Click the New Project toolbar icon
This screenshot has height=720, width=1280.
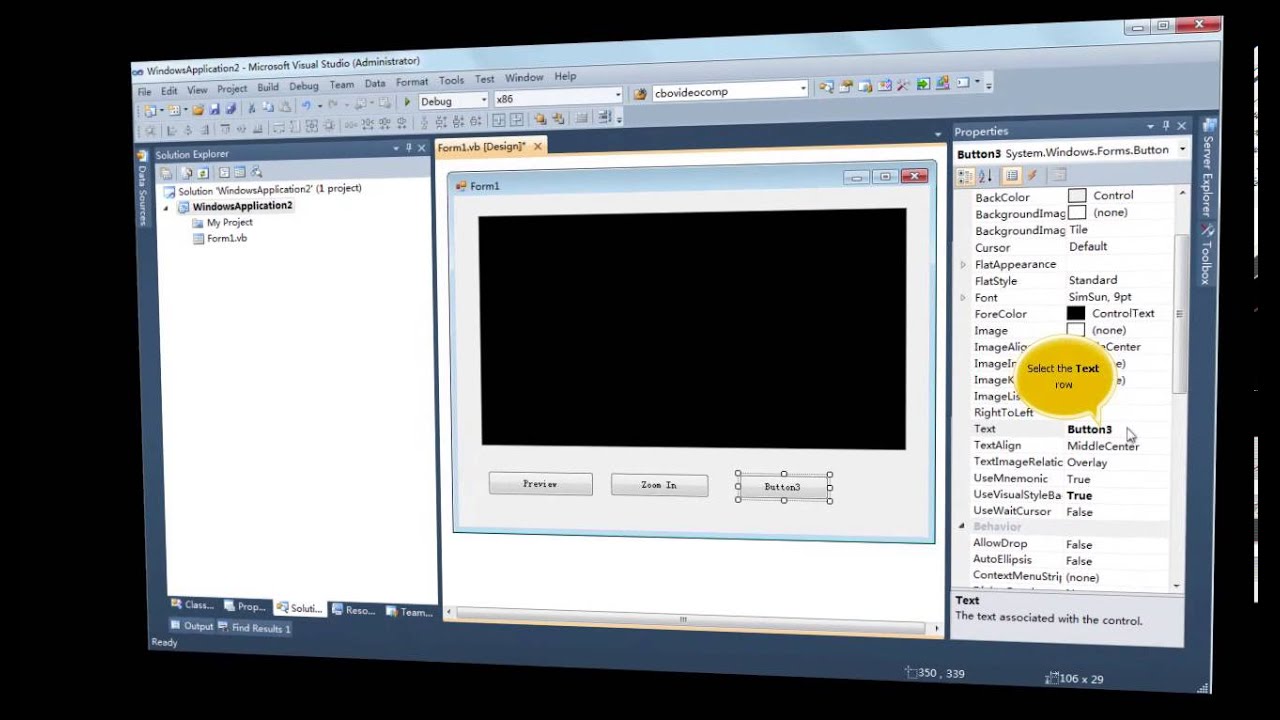(x=149, y=109)
